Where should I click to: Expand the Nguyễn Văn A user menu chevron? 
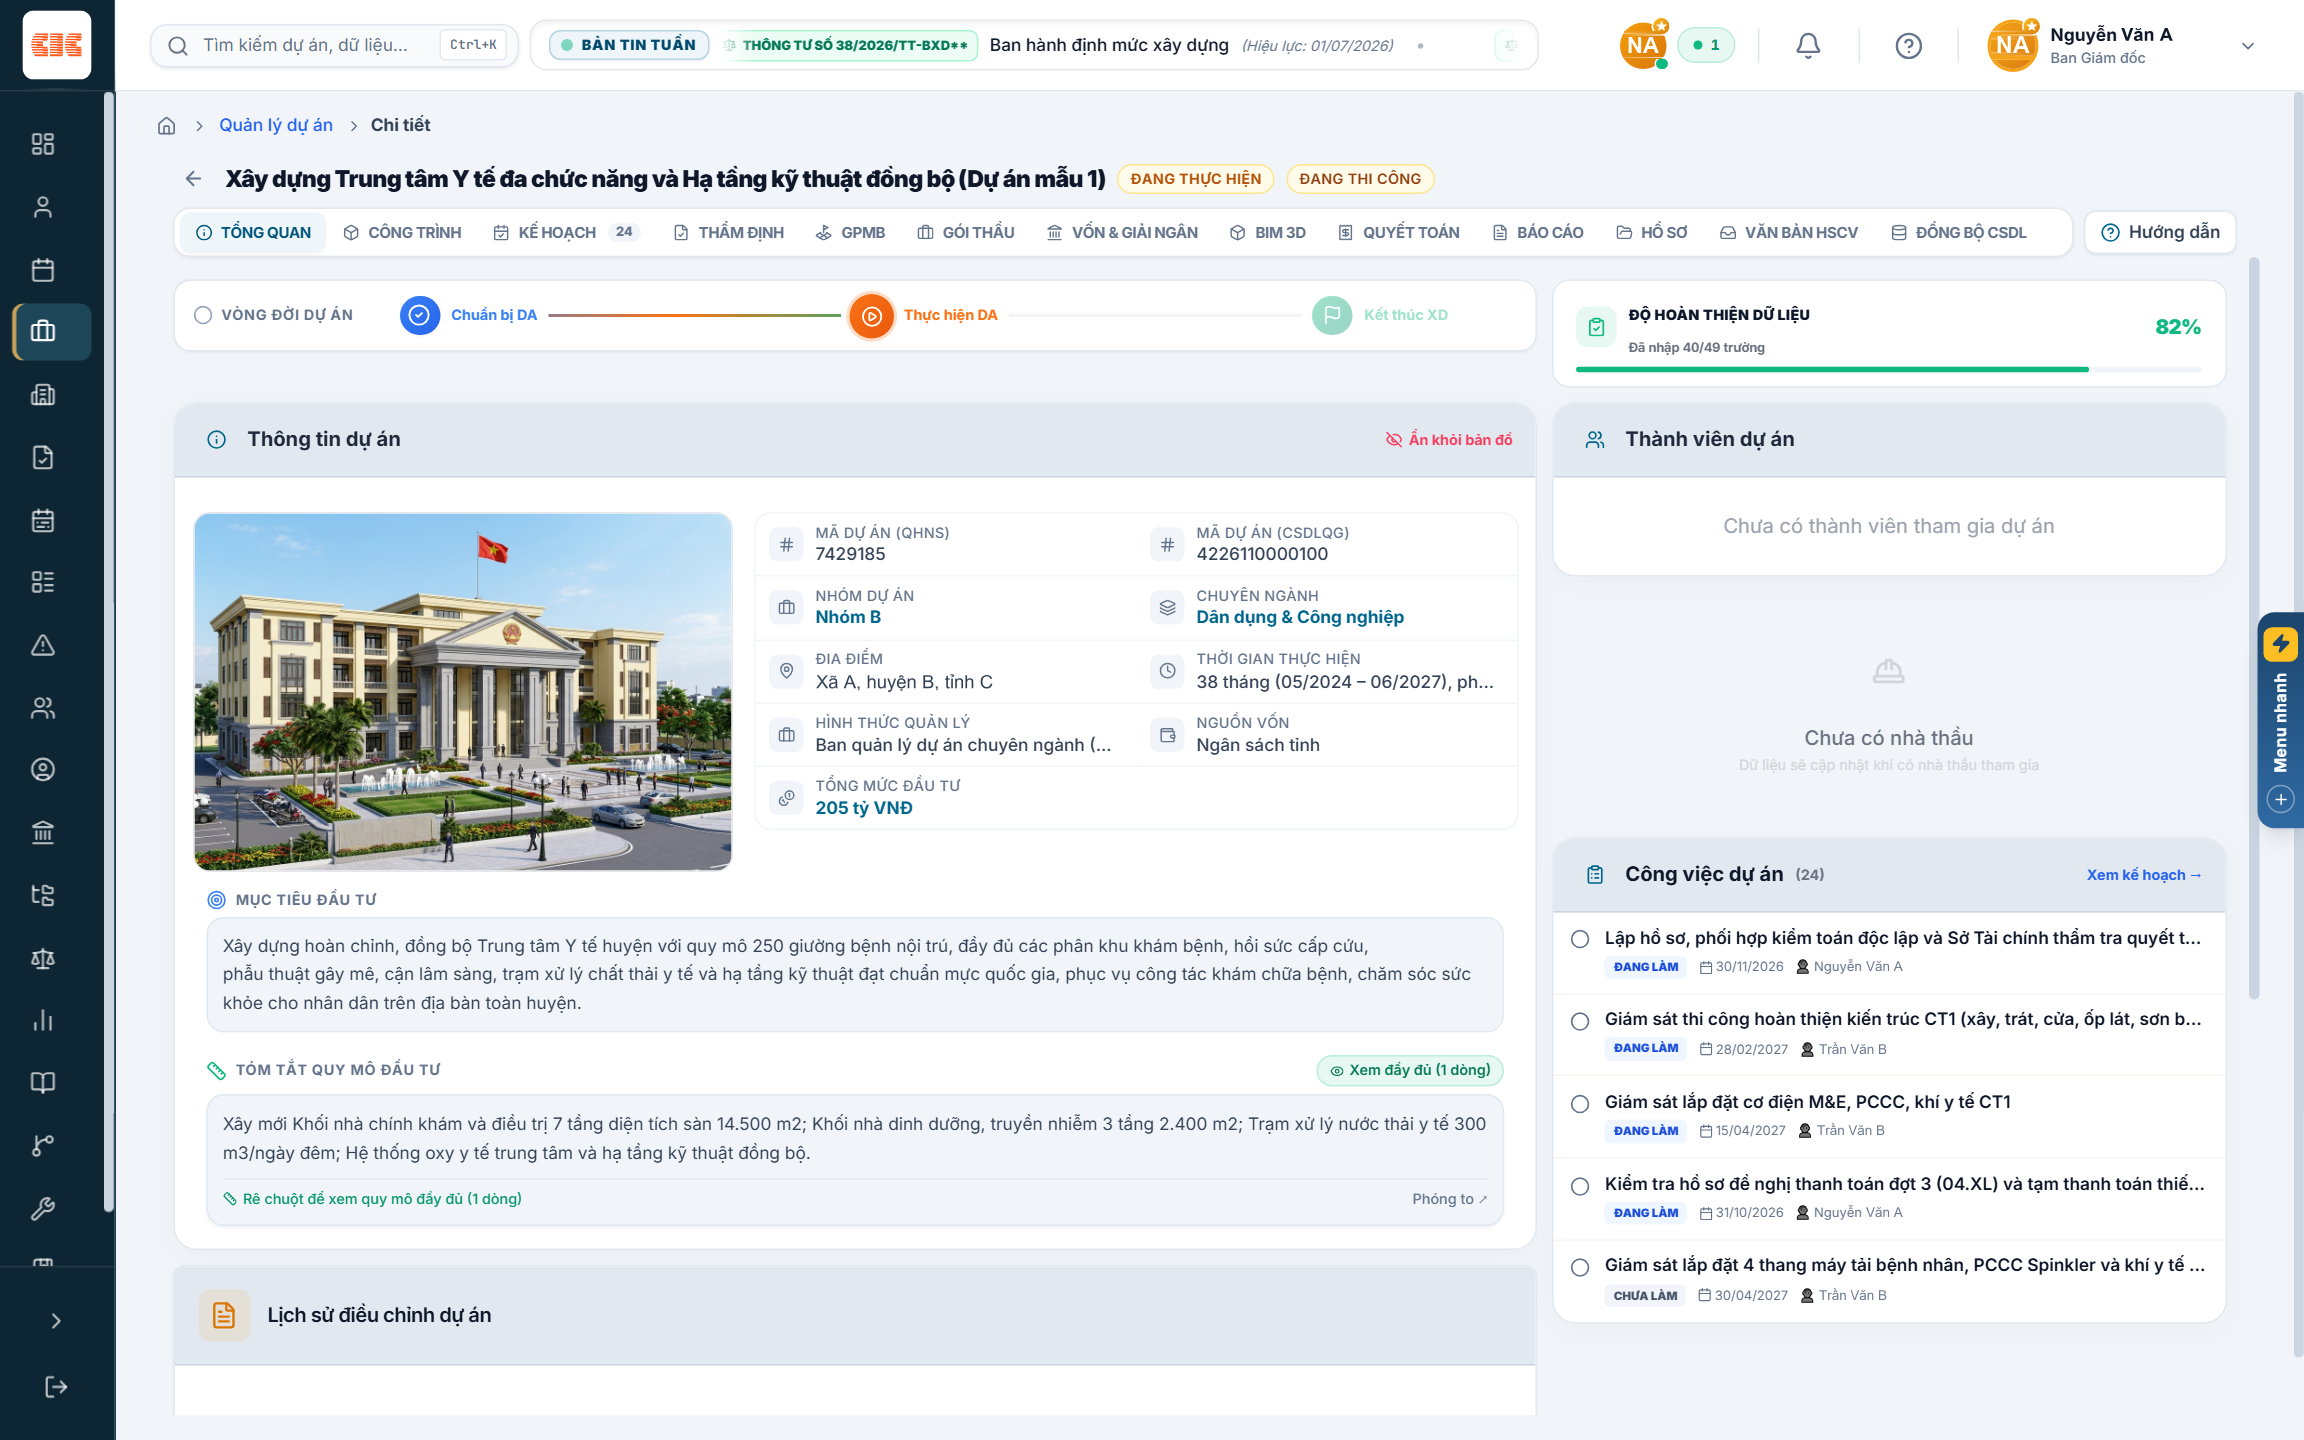pos(2248,46)
